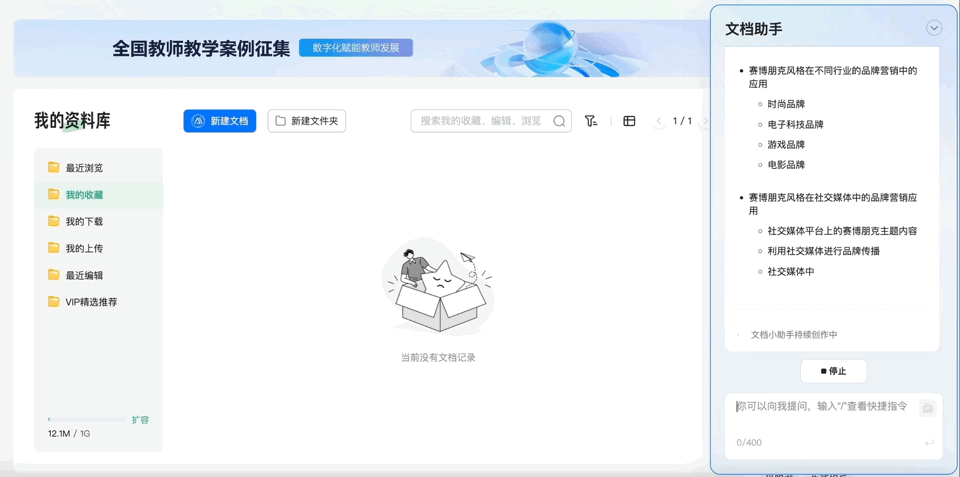Click the 游戏品牌 outline item
This screenshot has height=477, width=960.
[x=786, y=145]
